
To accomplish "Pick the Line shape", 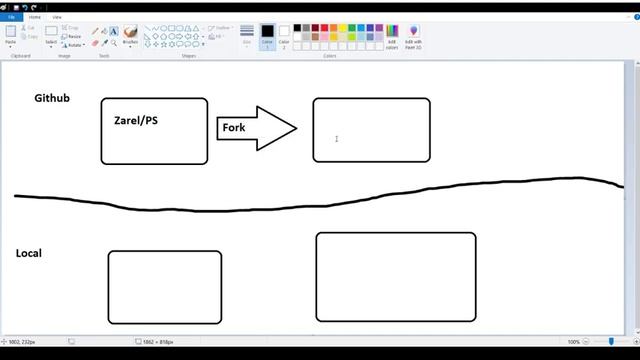I will (147, 28).
